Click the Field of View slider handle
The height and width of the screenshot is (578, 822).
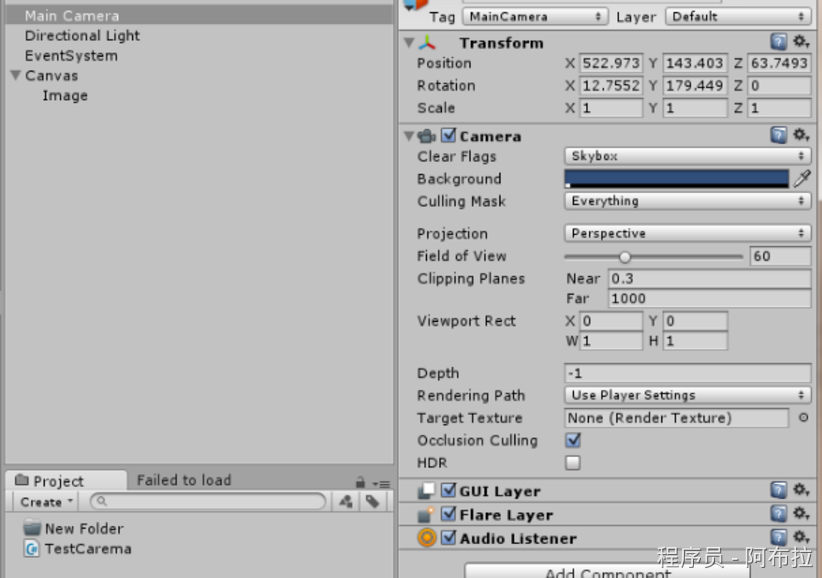pyautogui.click(x=625, y=257)
